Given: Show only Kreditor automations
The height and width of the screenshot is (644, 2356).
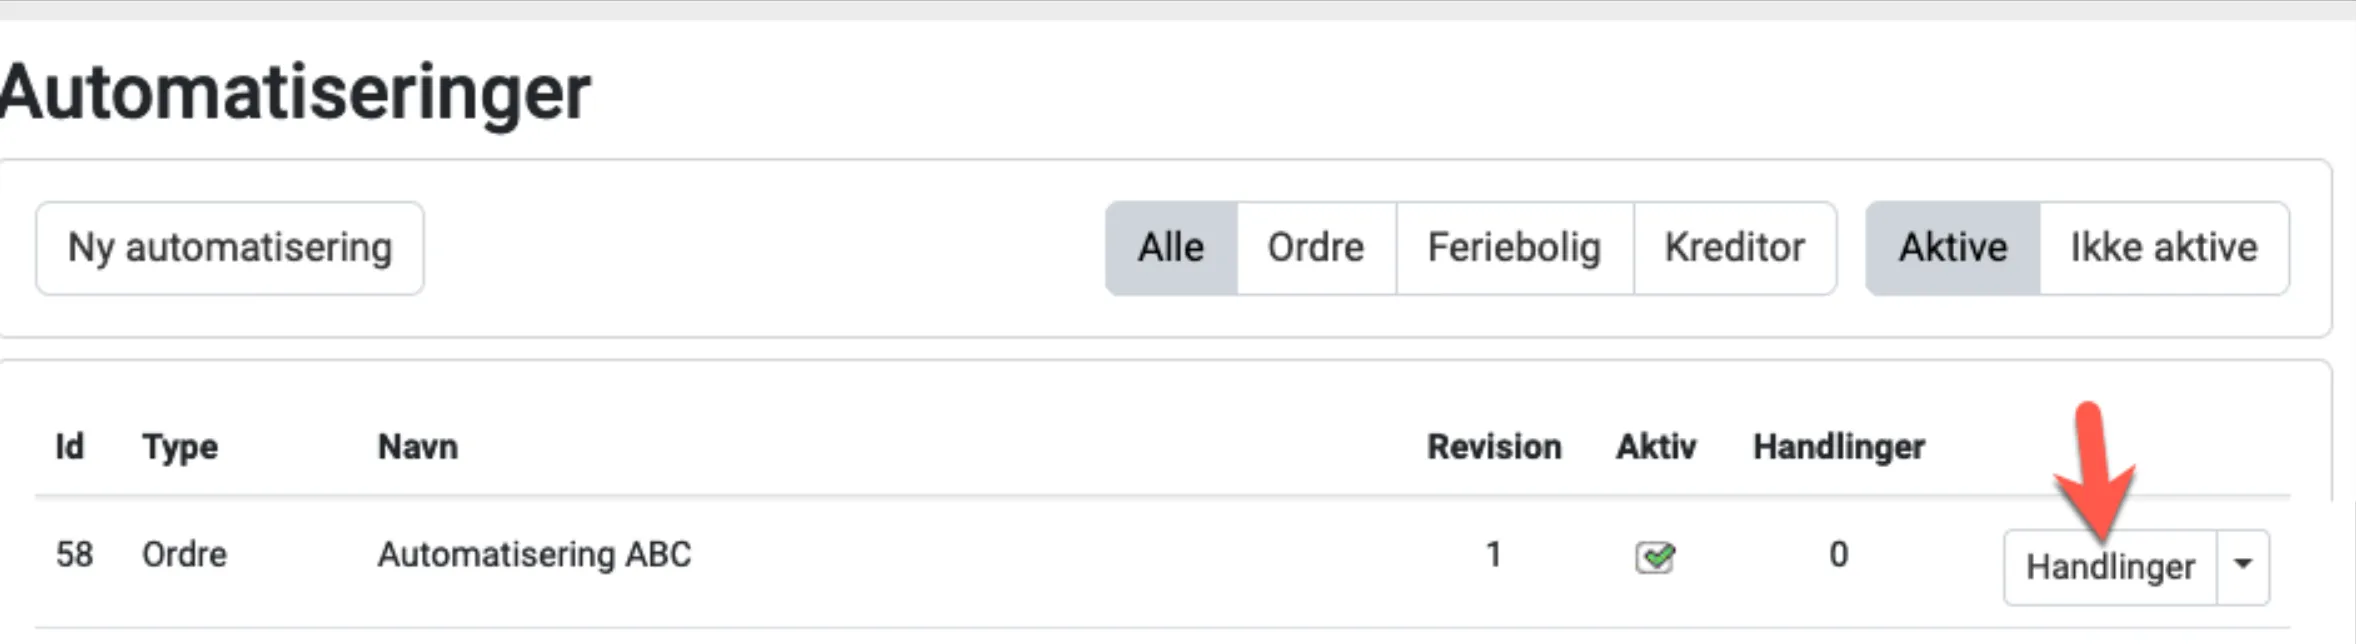Looking at the screenshot, I should [x=1735, y=248].
